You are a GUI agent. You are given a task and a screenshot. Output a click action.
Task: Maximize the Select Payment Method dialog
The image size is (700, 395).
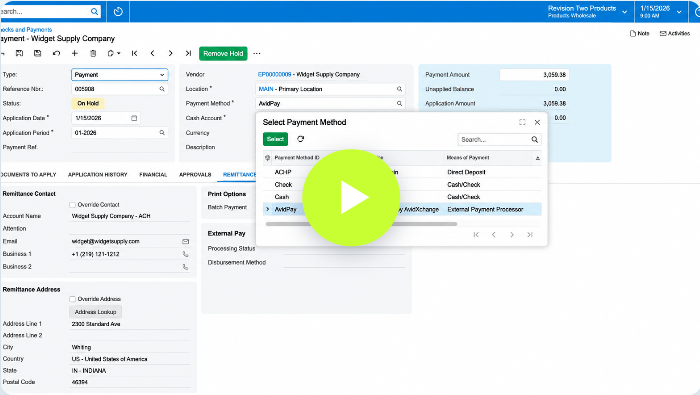point(522,122)
